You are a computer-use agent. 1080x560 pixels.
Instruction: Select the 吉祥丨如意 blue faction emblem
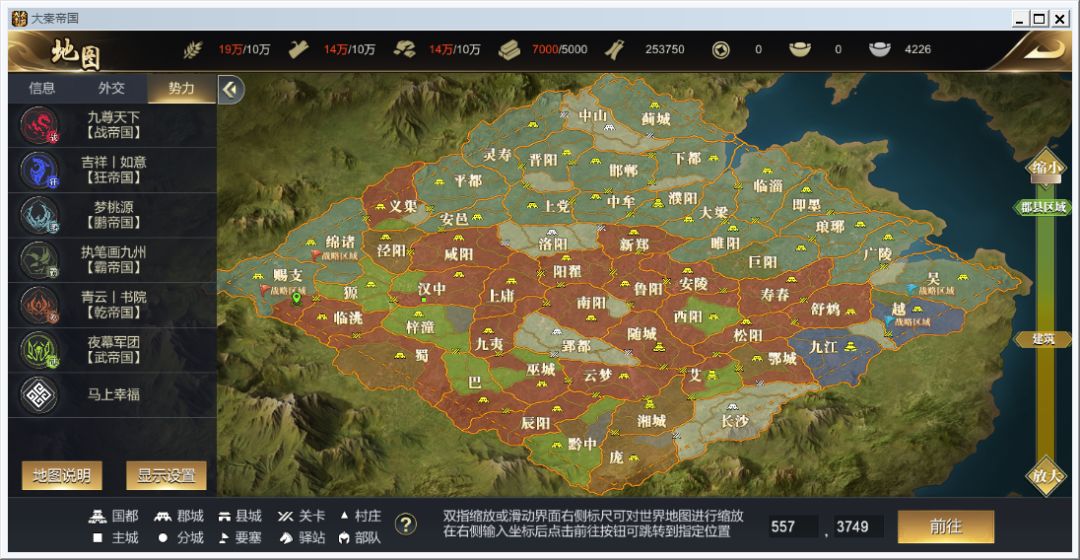(x=39, y=170)
